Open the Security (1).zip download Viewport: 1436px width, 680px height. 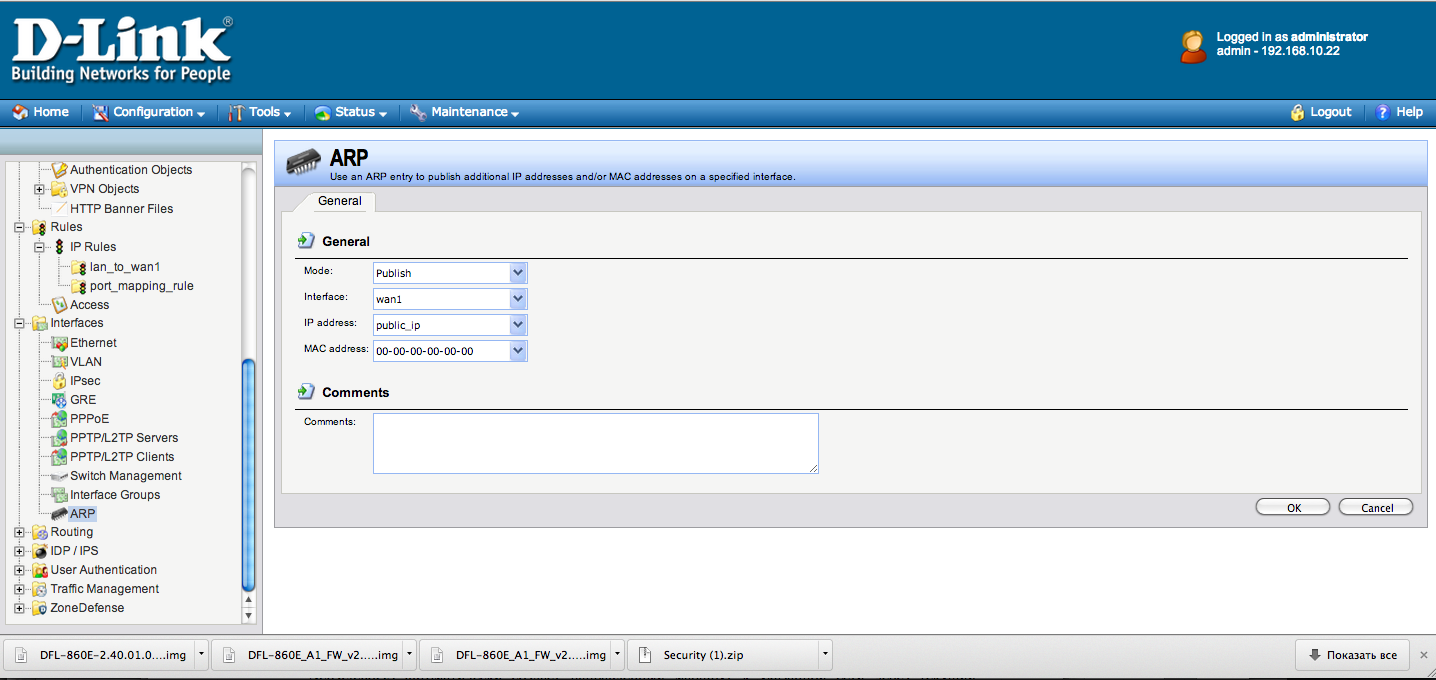(724, 655)
